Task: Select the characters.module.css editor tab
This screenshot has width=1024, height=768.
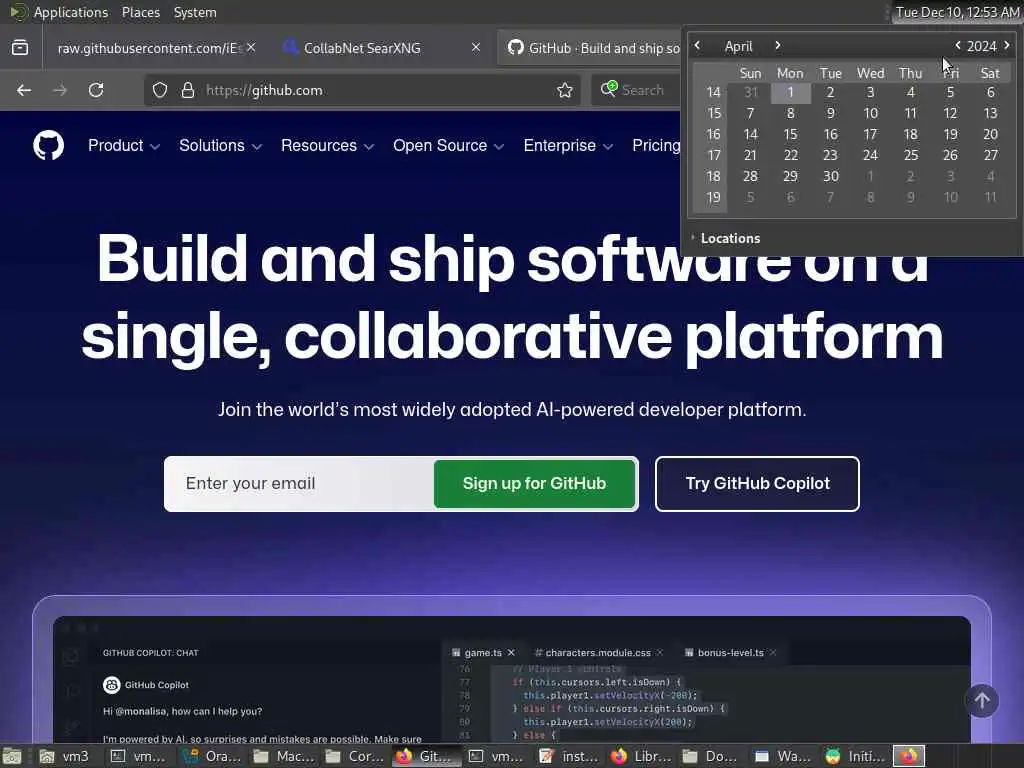Action: 598,652
